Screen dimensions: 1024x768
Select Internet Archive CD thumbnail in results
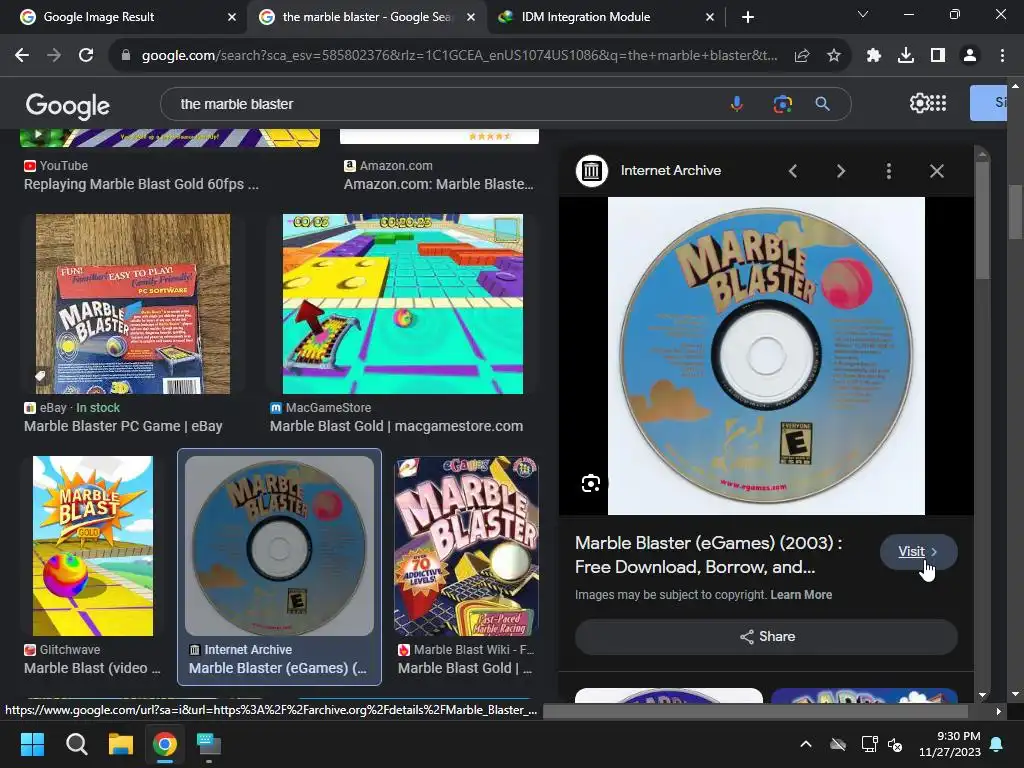(x=280, y=546)
